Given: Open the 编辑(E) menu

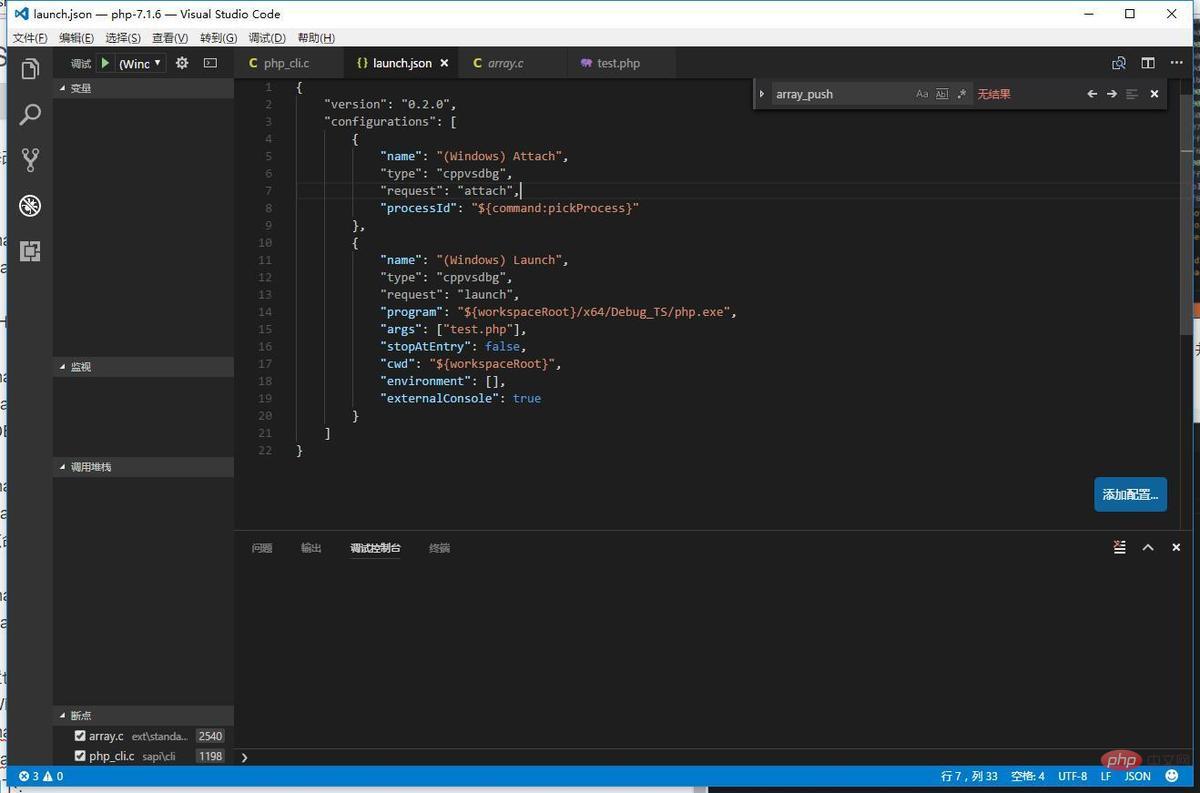Looking at the screenshot, I should pyautogui.click(x=76, y=38).
